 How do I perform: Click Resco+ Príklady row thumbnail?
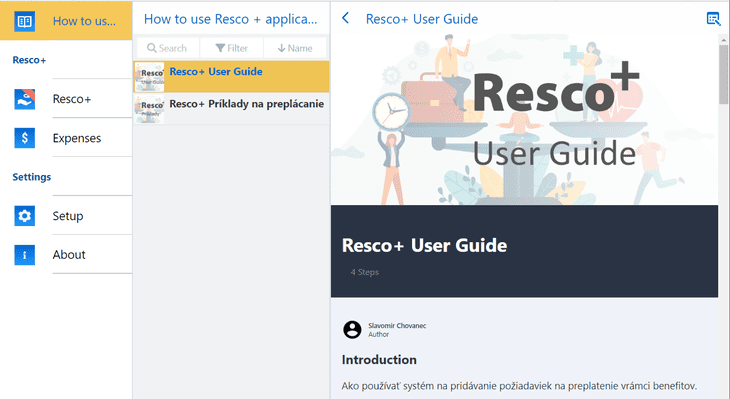pos(149,109)
